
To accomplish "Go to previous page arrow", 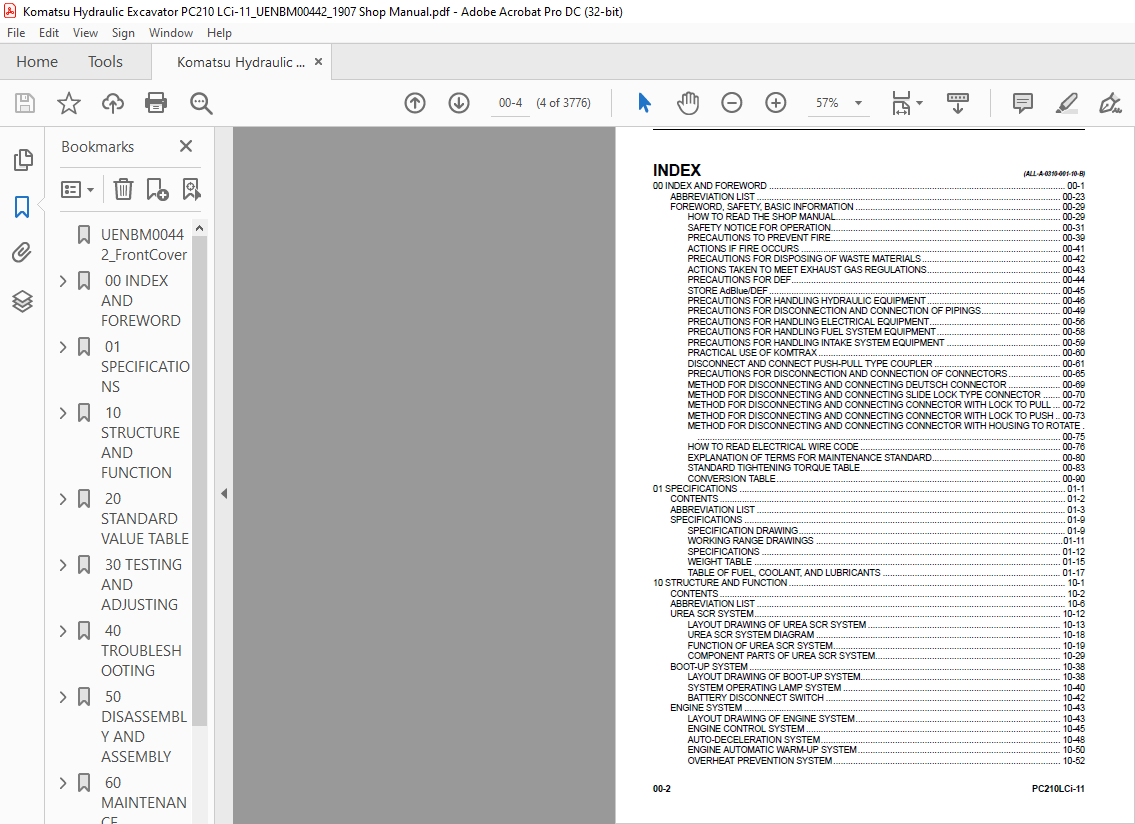I will click(x=415, y=103).
